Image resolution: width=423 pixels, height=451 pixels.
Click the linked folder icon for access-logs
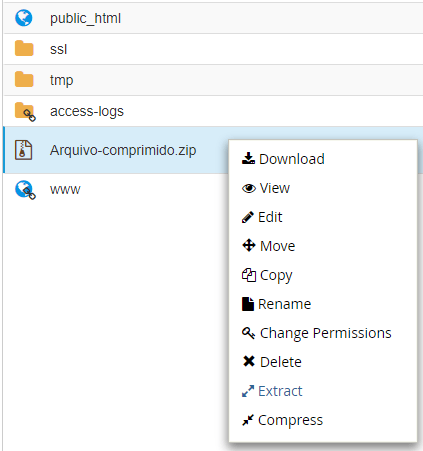pos(25,112)
